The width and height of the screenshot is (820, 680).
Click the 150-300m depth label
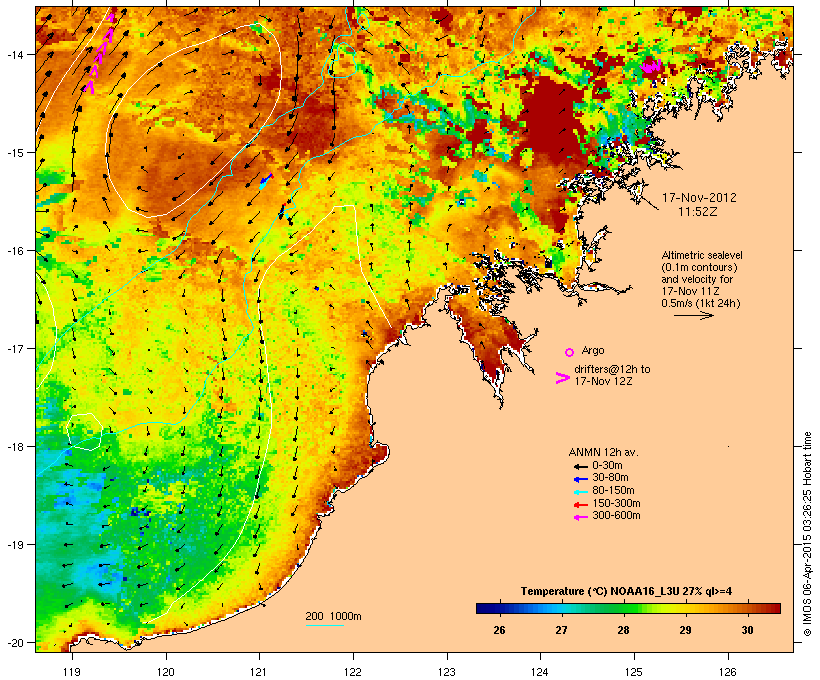tap(616, 503)
